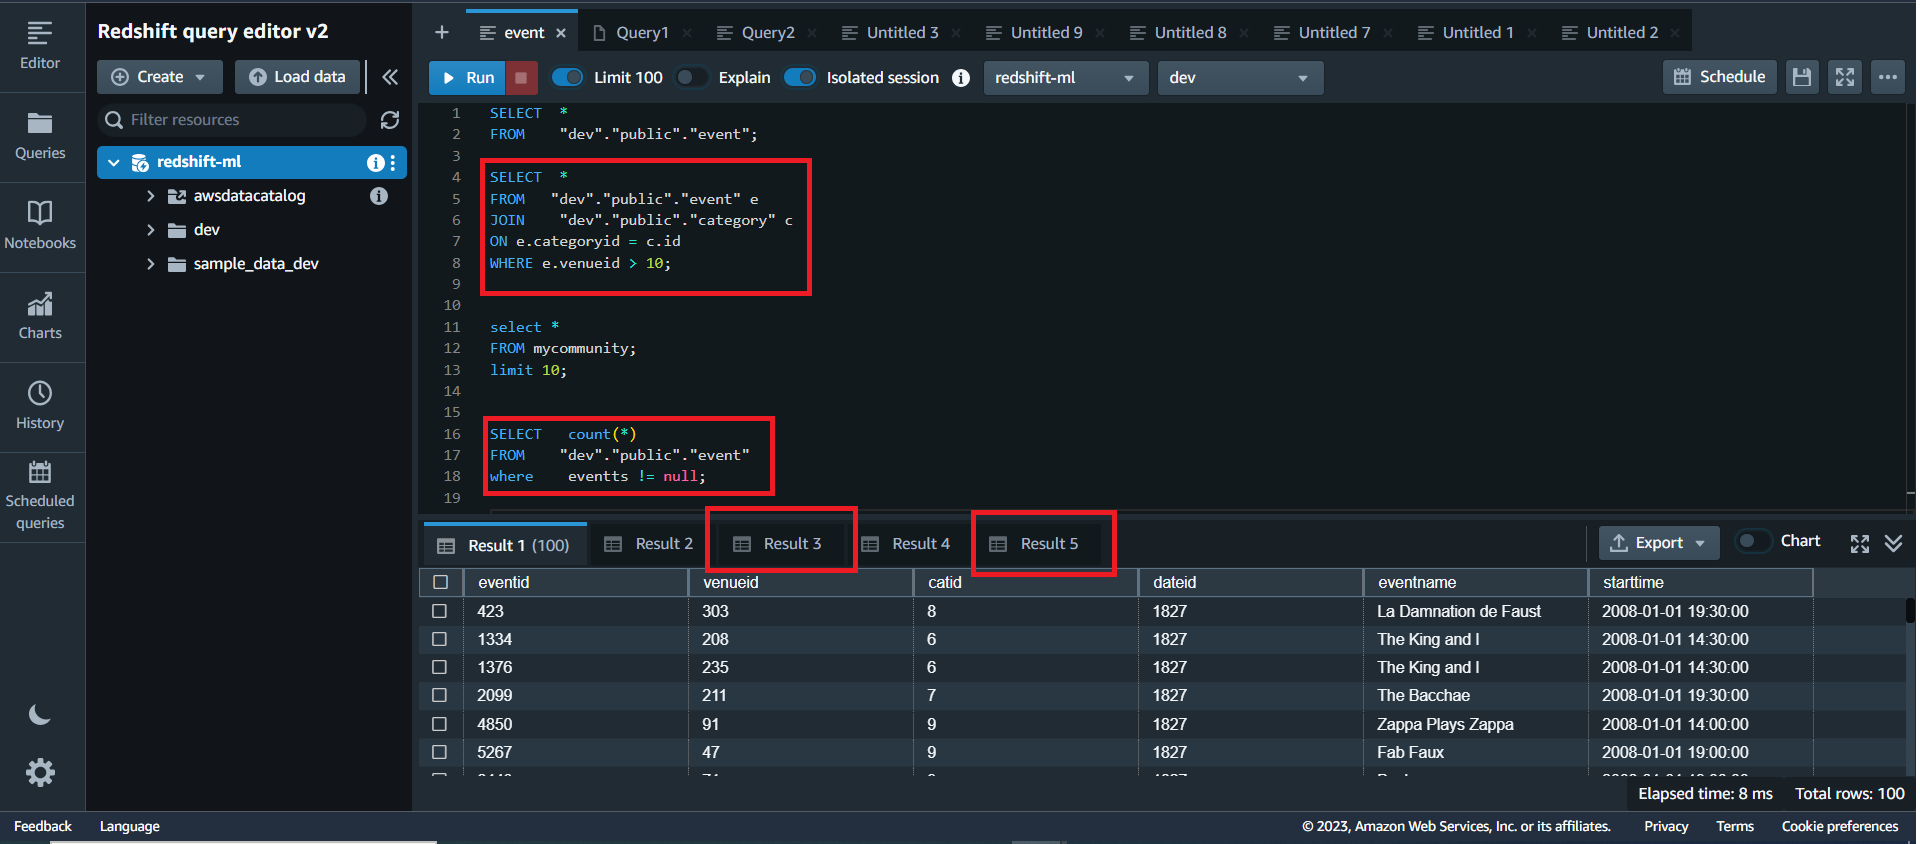Open the Export dropdown

pos(1659,543)
